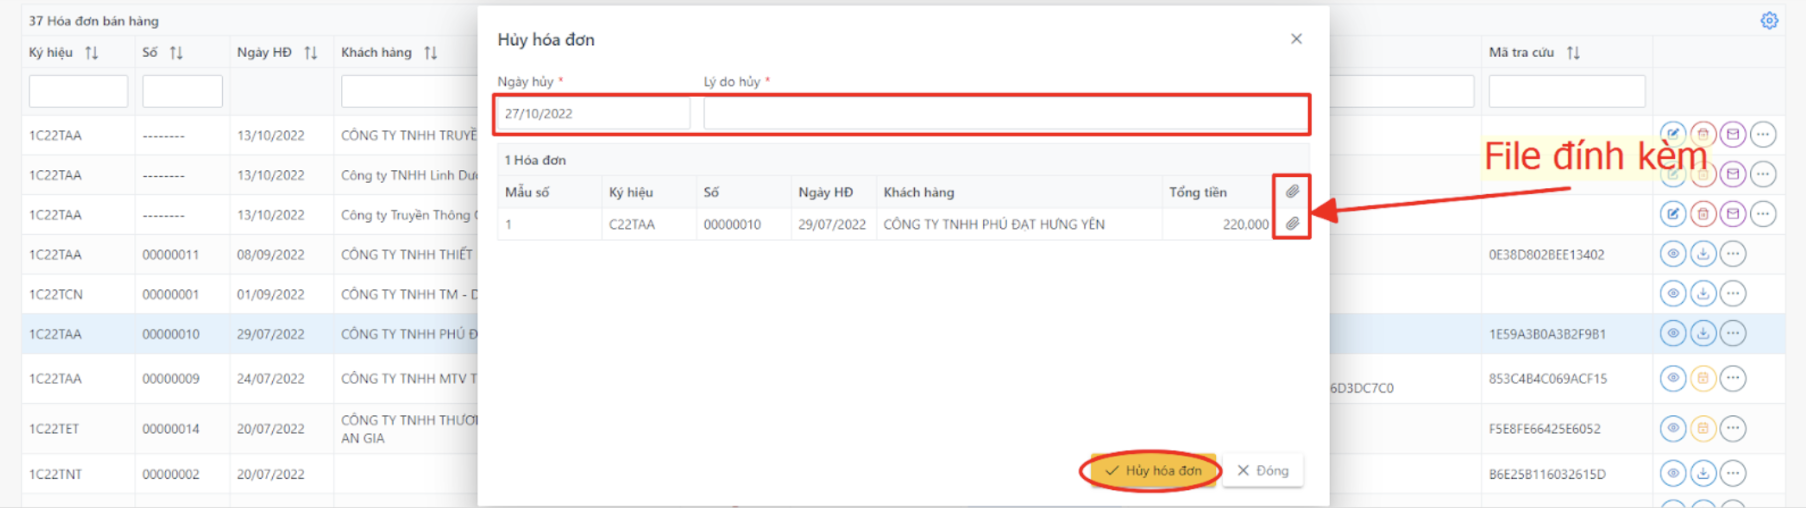Click lookup code 1E59A3B0A3B2F9B1
Image resolution: width=1806 pixels, height=508 pixels.
pyautogui.click(x=1547, y=334)
